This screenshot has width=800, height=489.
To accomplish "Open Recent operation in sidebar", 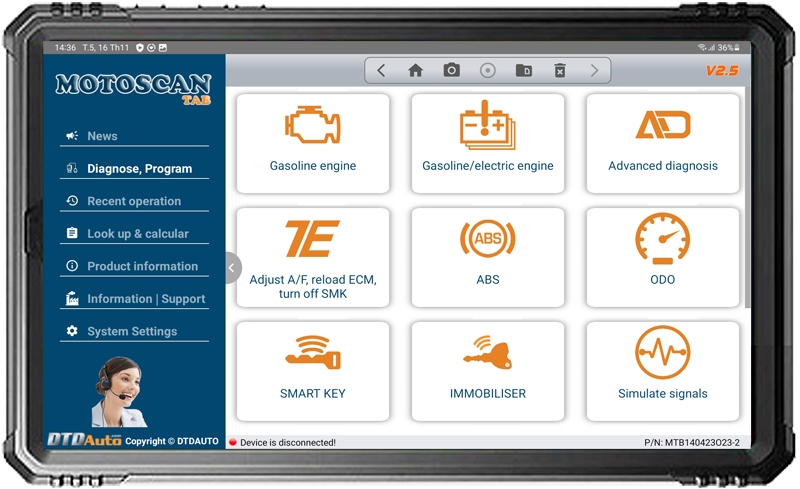I will [x=134, y=201].
